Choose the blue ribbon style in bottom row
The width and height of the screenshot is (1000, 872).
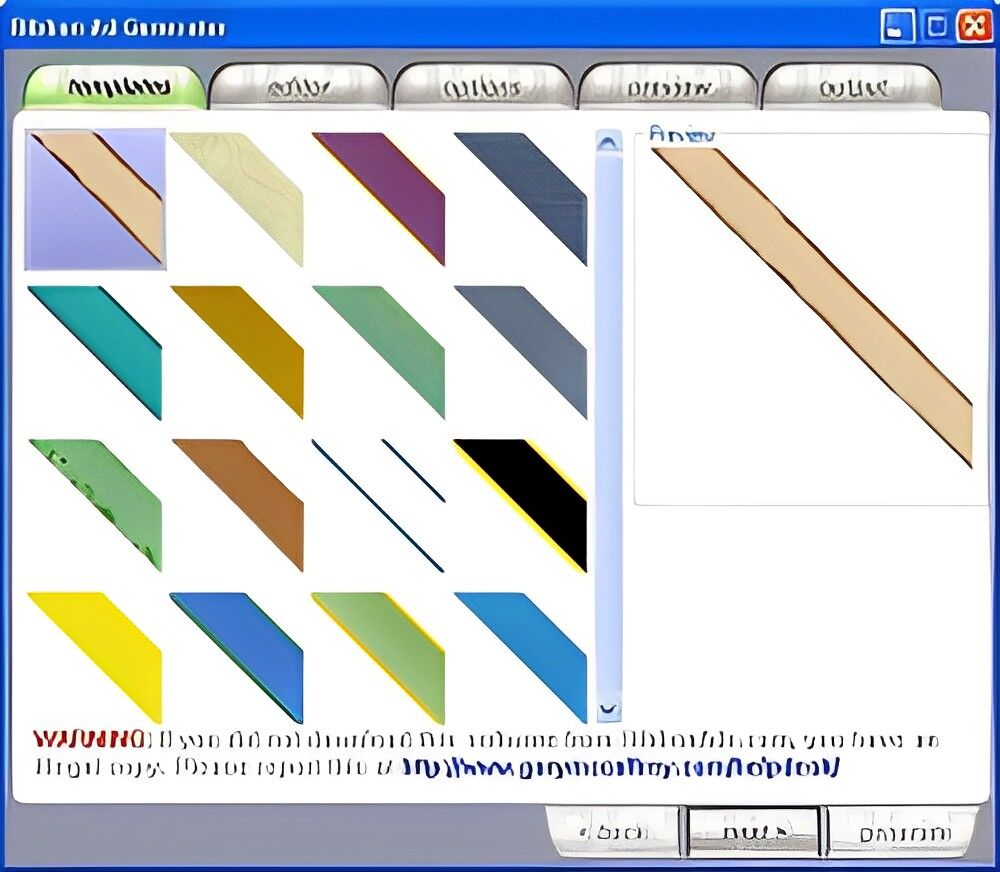click(240, 645)
